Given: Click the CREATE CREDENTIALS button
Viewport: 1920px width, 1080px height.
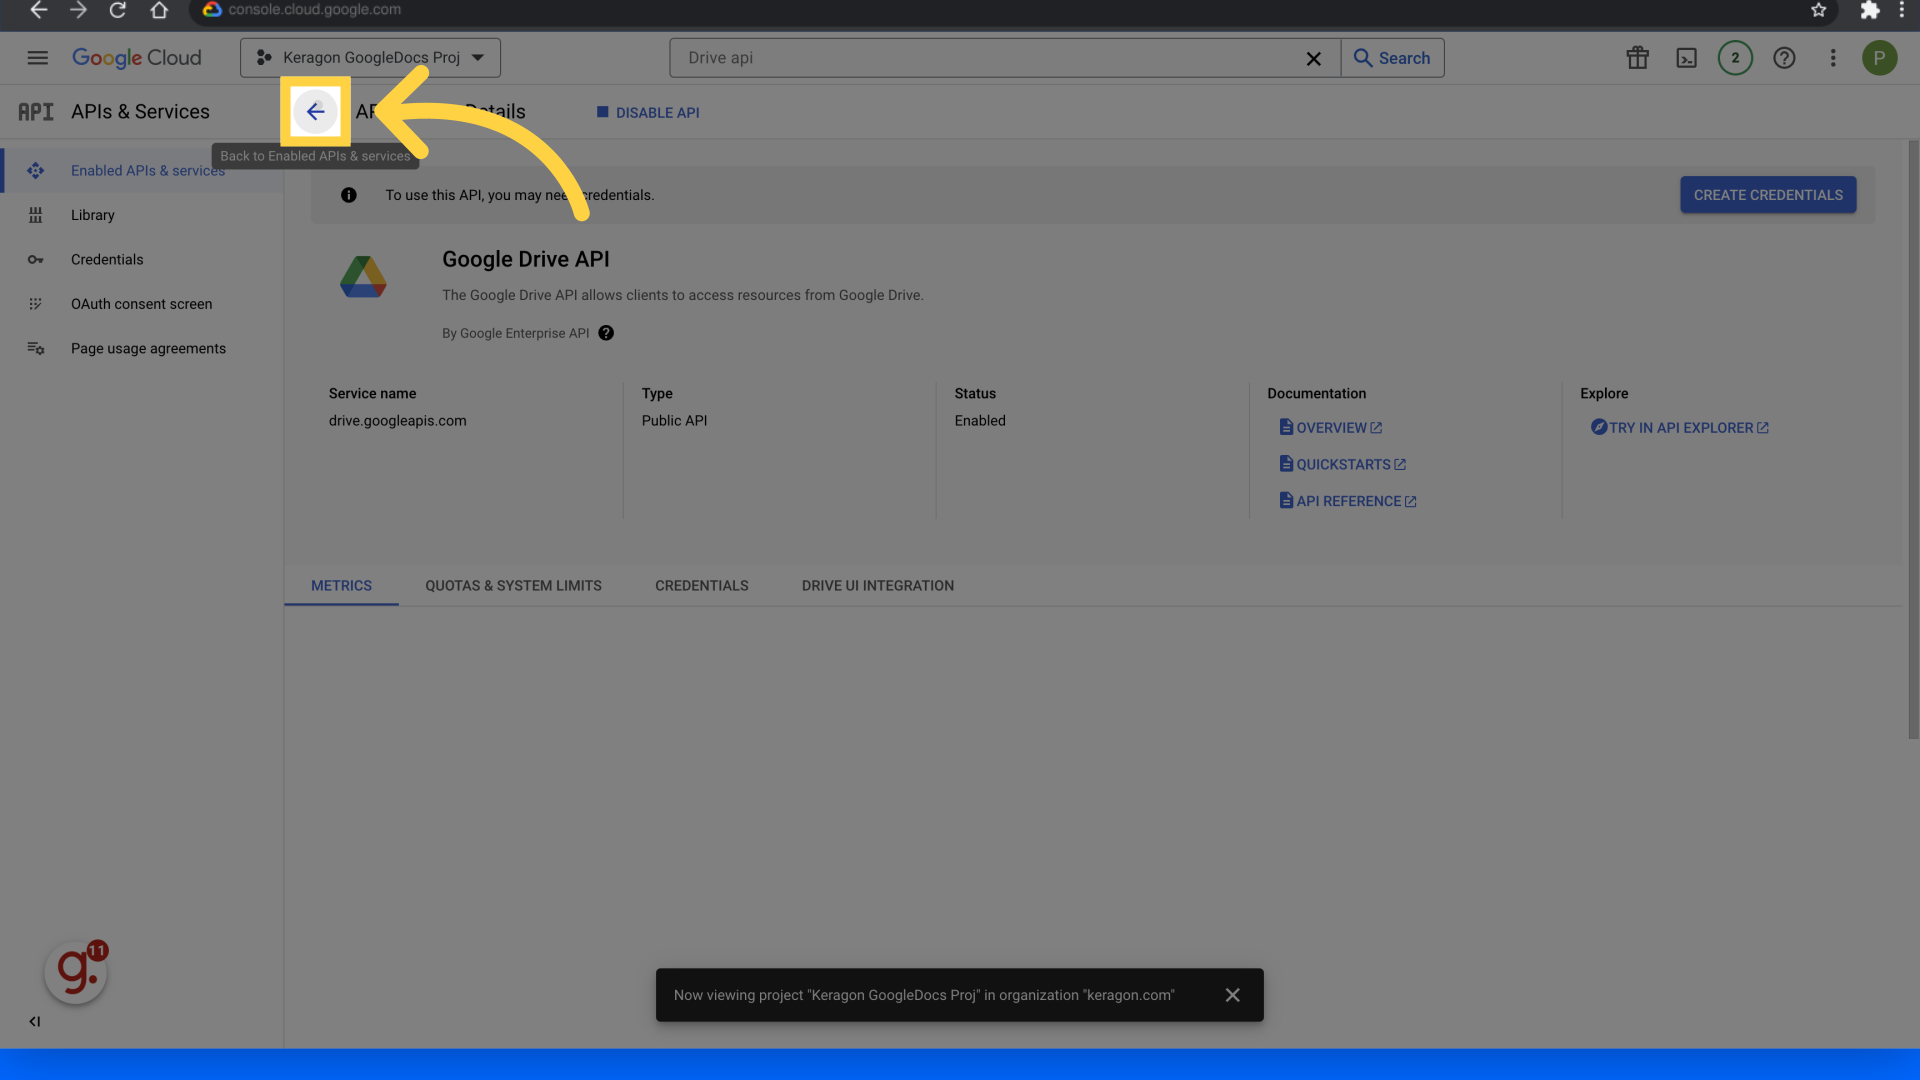Looking at the screenshot, I should click(x=1768, y=195).
